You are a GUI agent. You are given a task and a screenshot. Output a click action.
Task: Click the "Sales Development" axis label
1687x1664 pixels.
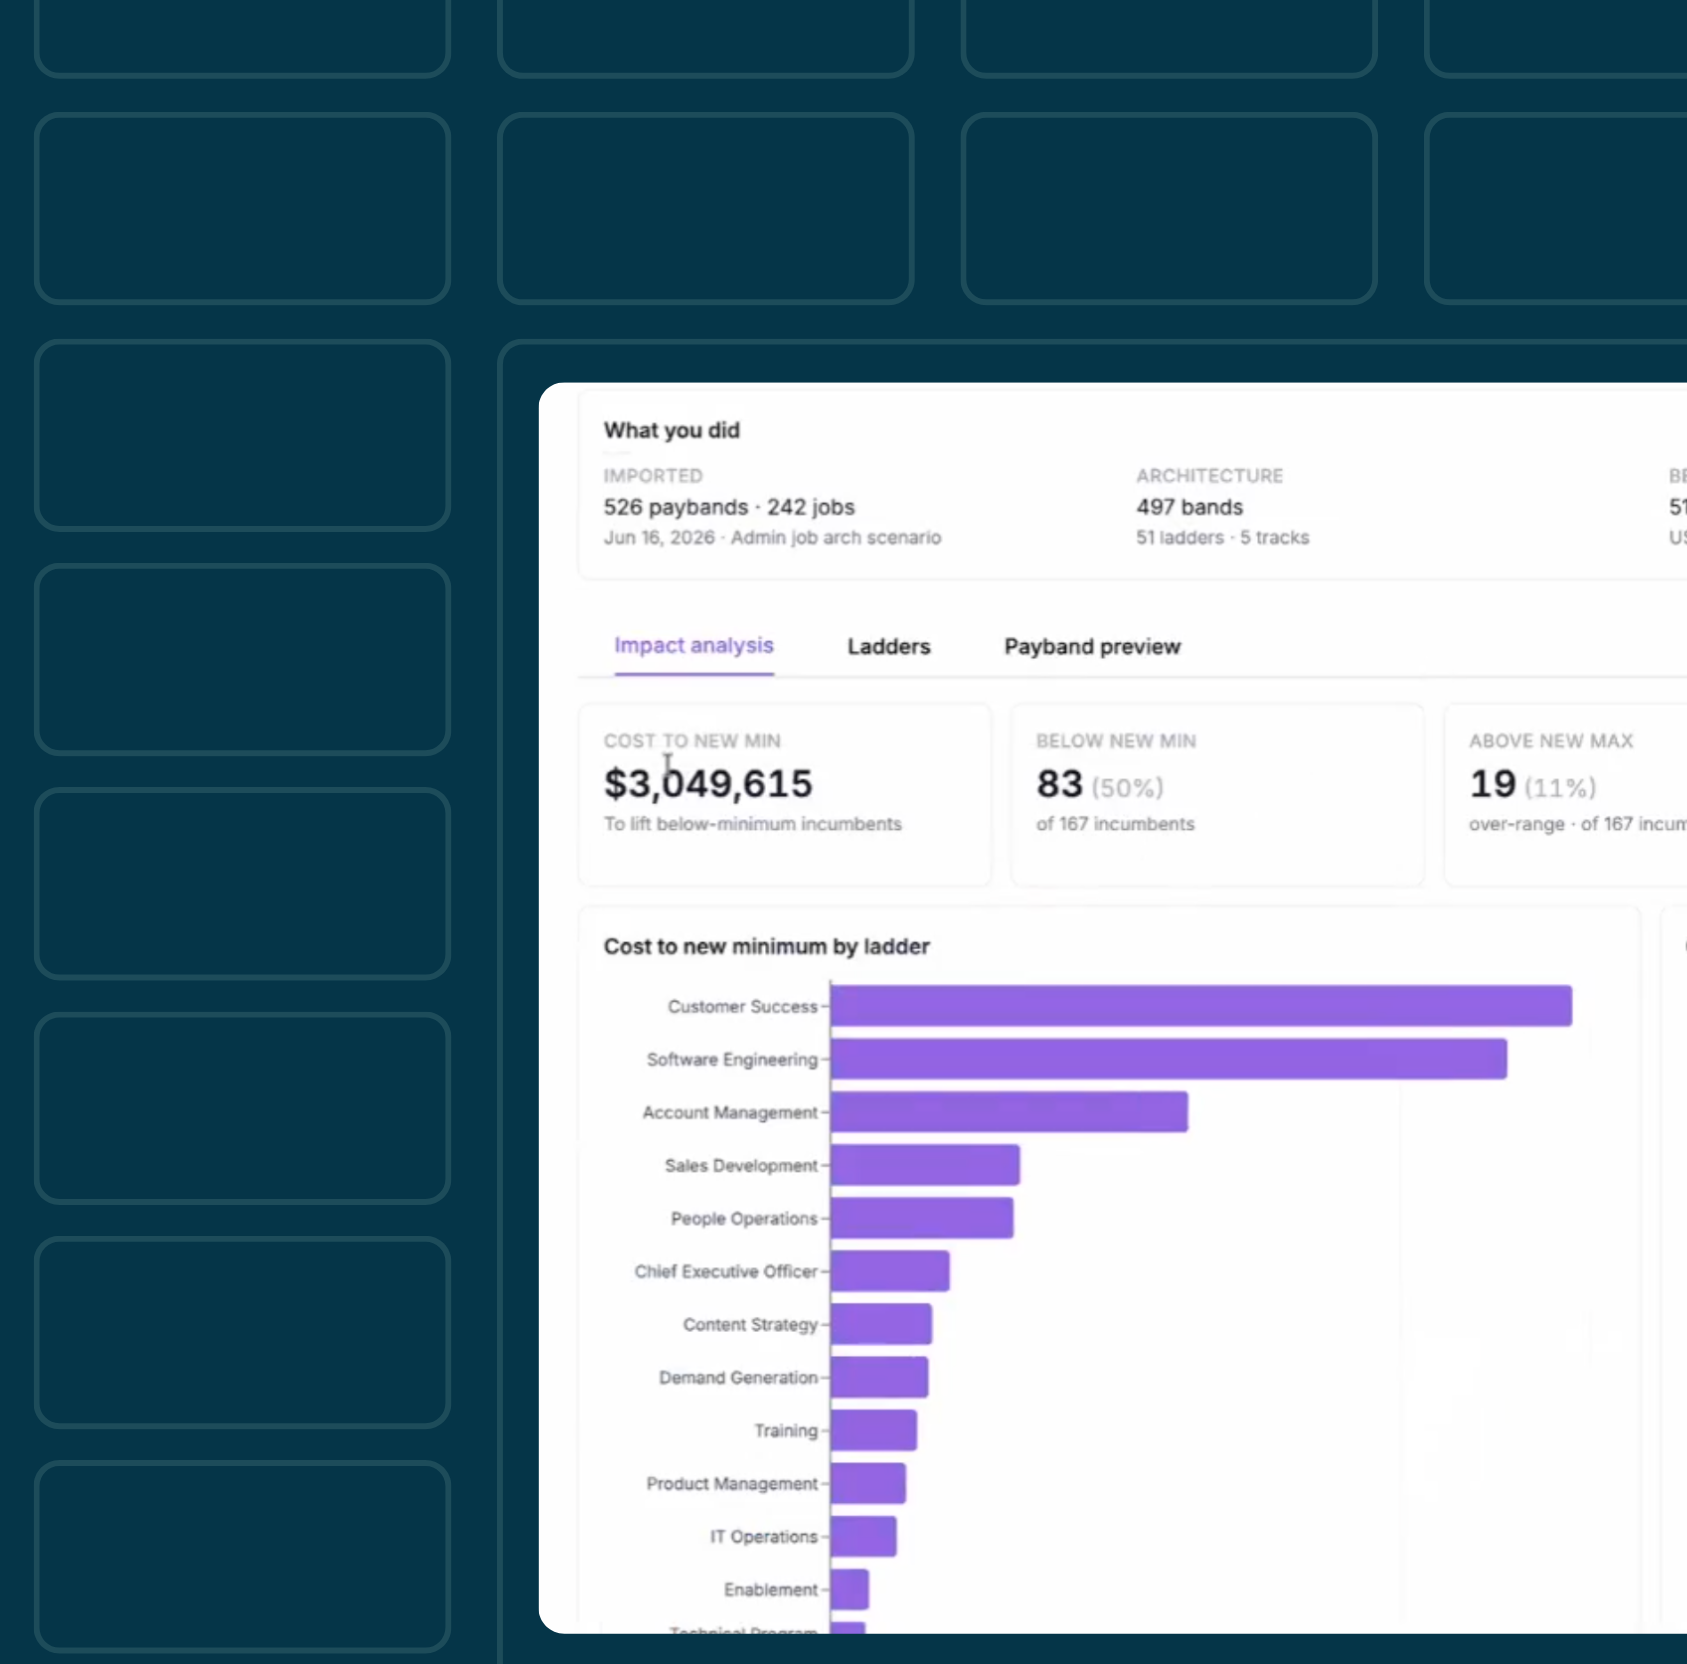pos(741,1166)
